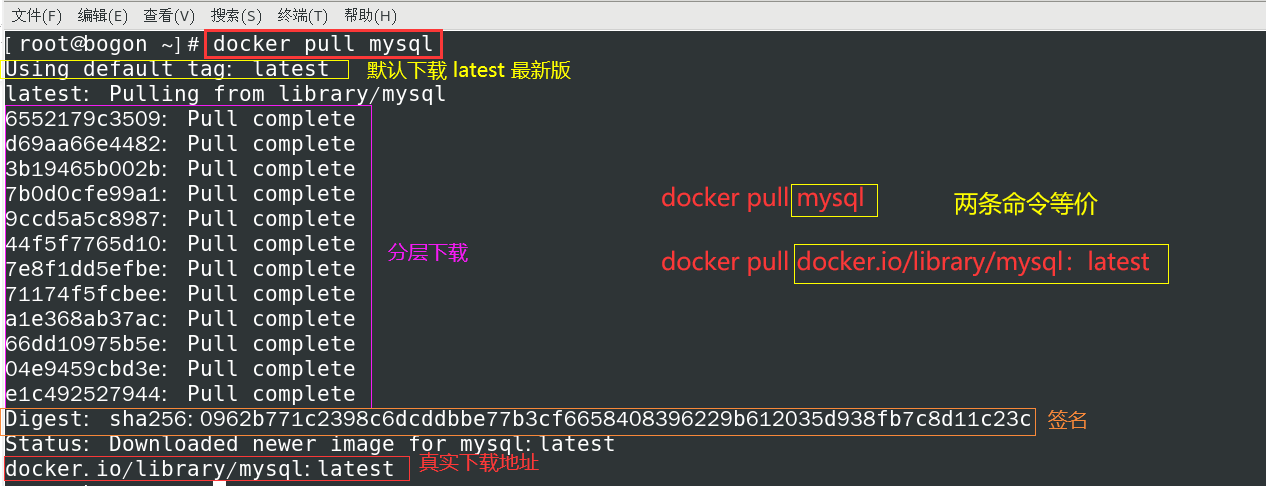
Task: Click the yellow 默认下载 latest 最新版 annotation
Action: [x=469, y=70]
